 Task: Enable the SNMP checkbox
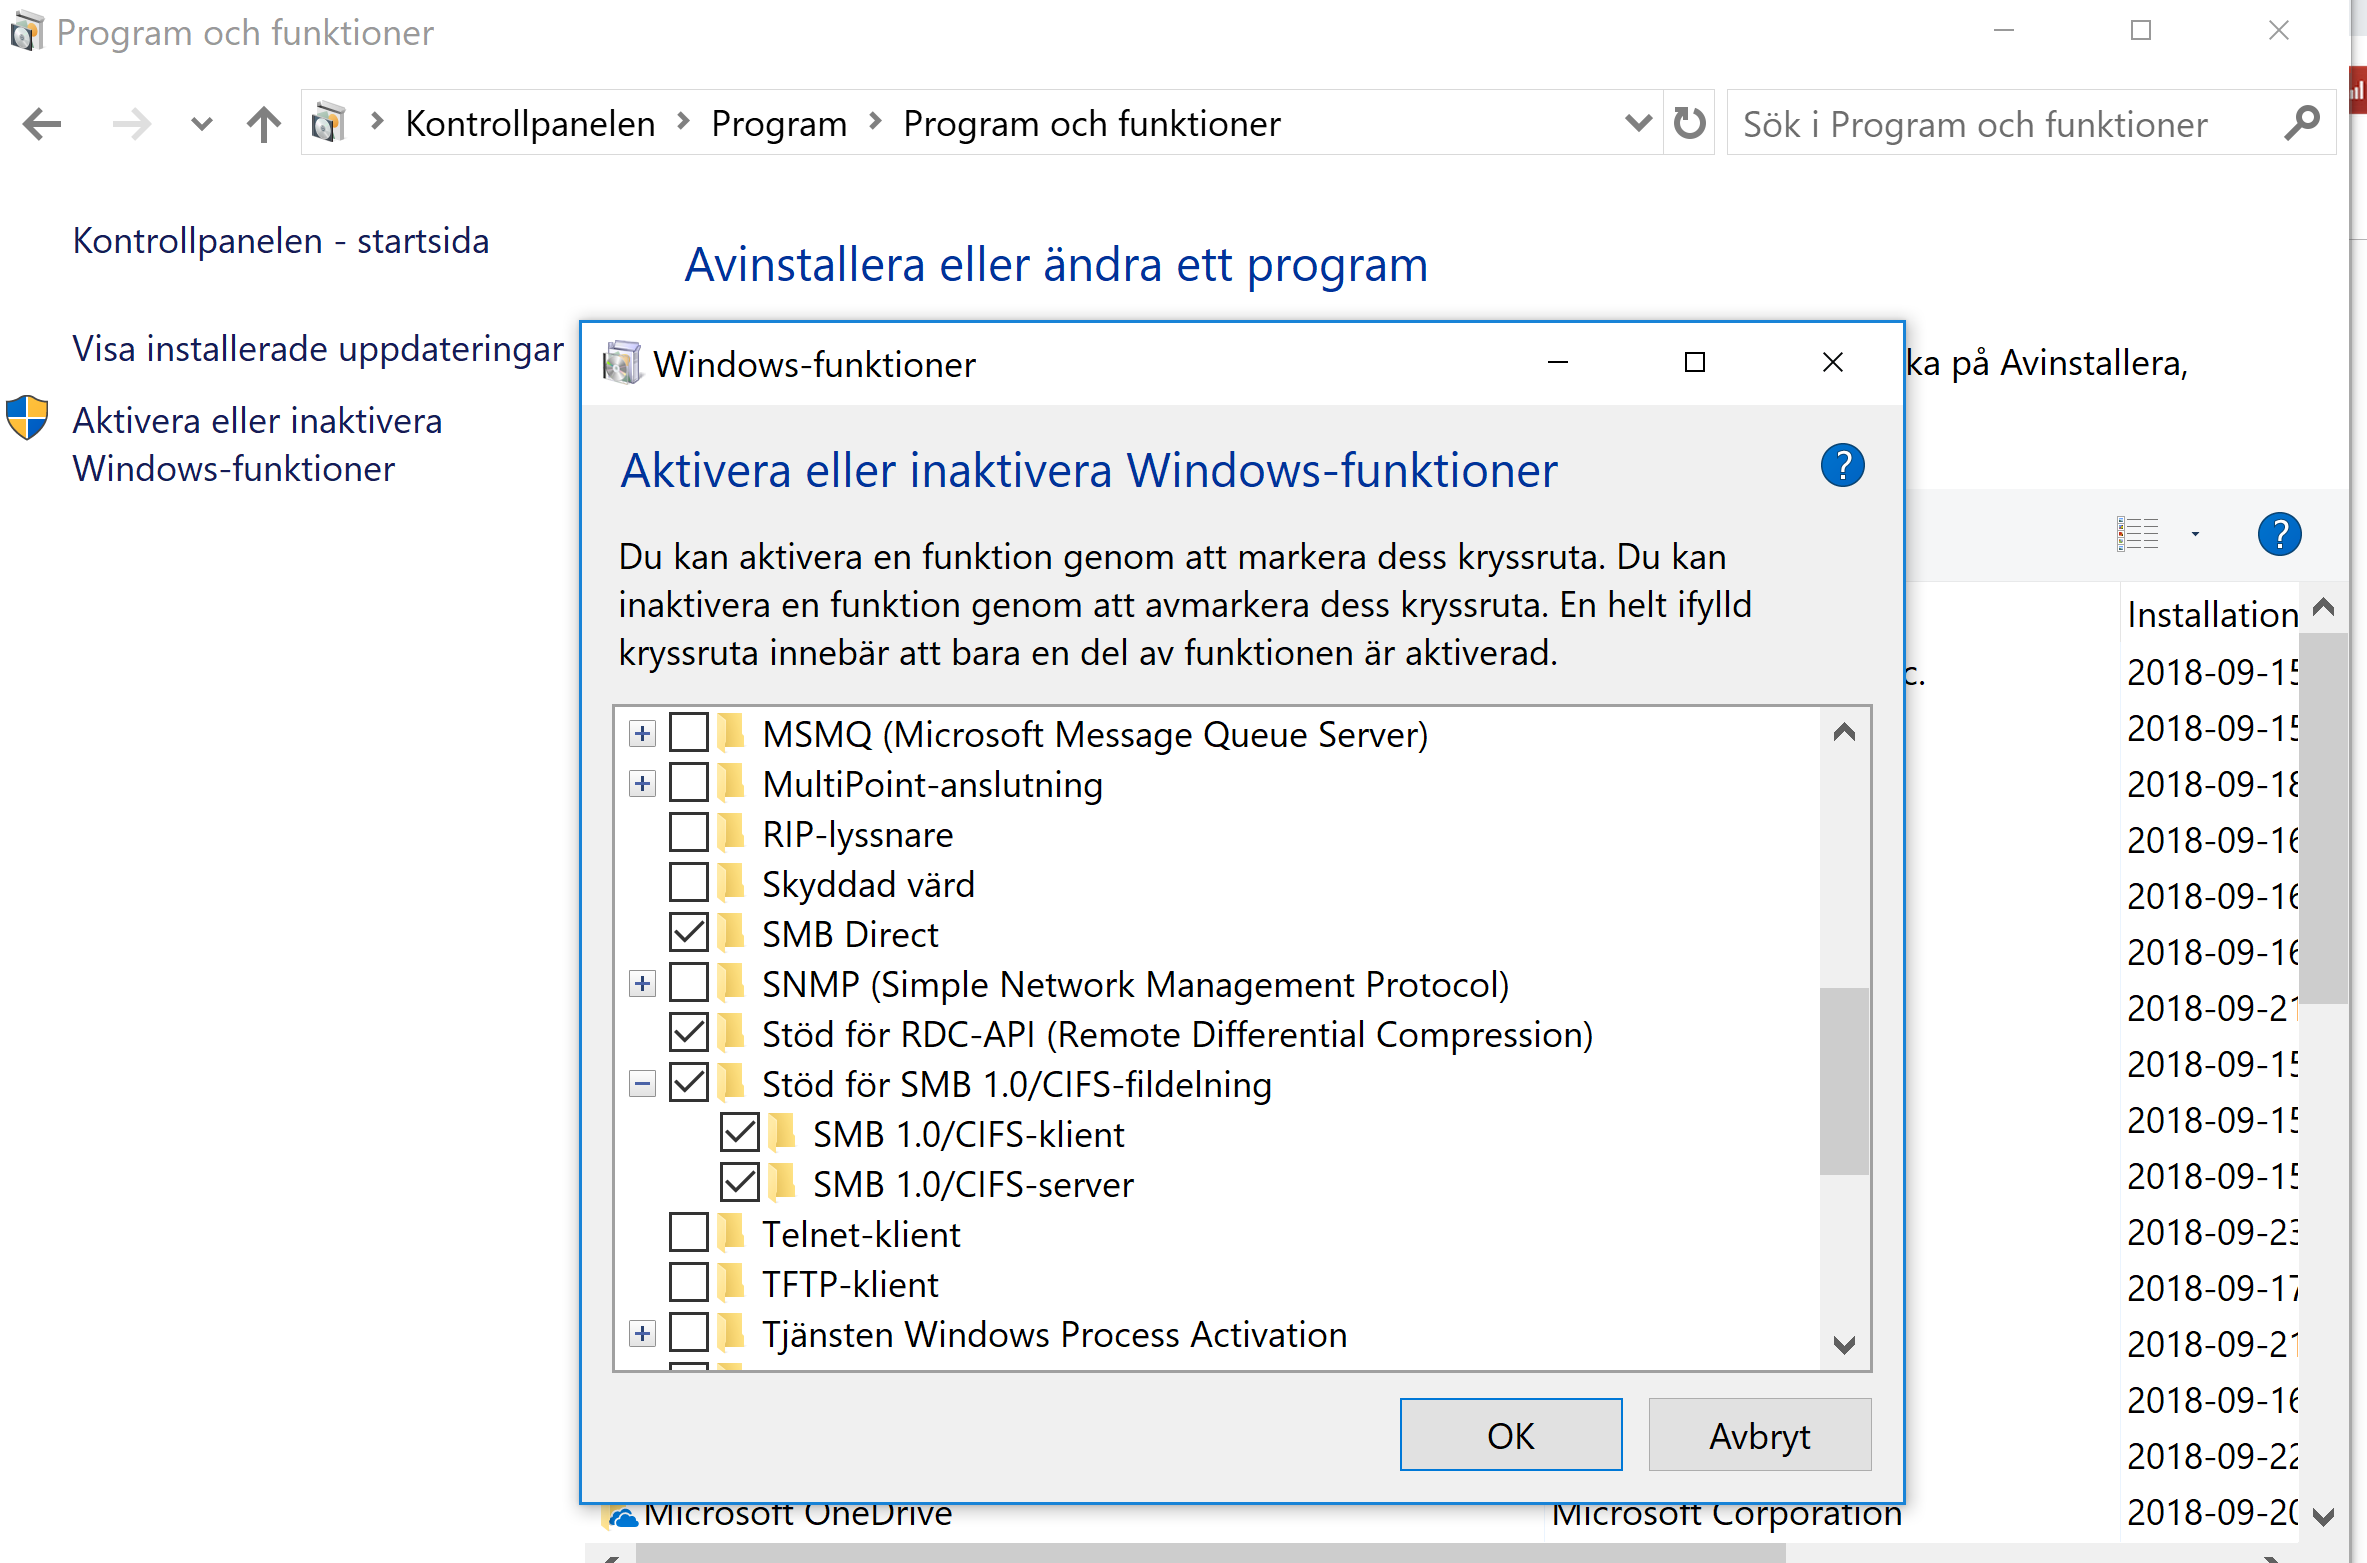(689, 983)
